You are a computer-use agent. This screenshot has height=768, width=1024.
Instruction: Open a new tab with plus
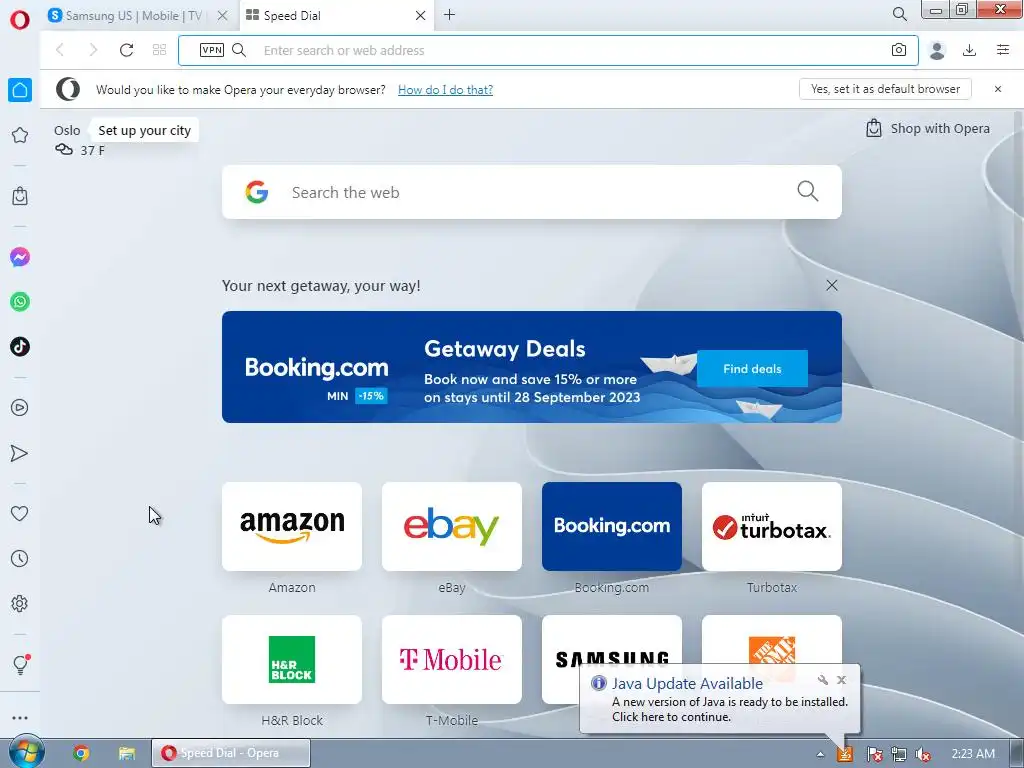point(449,15)
